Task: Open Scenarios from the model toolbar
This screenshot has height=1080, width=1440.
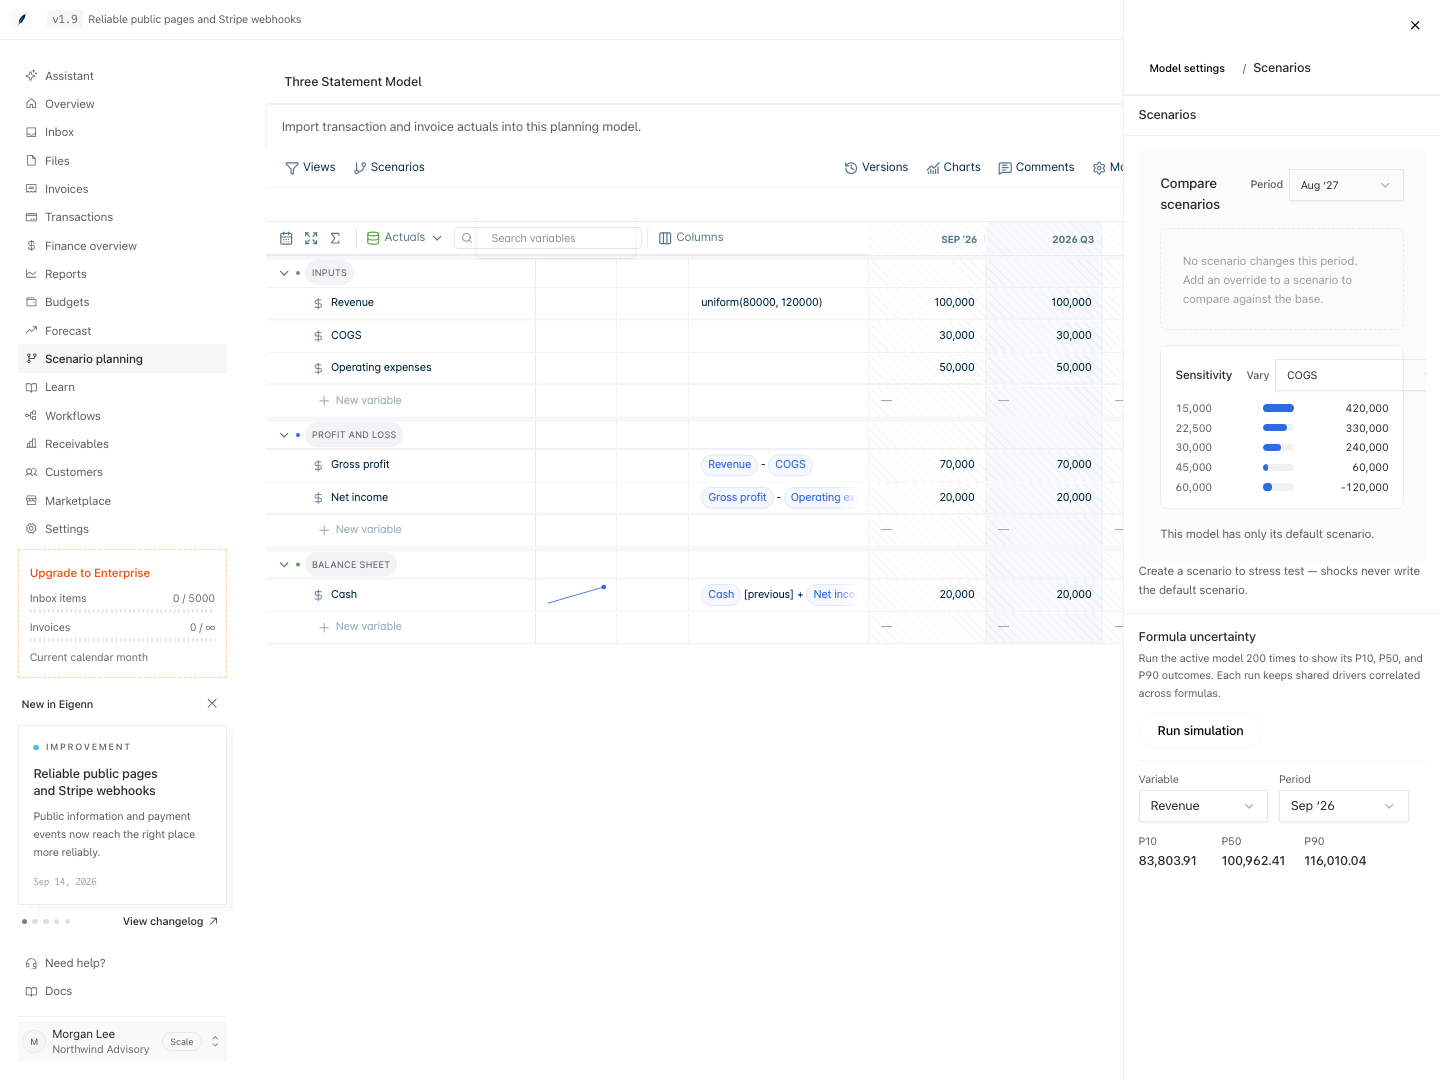Action: point(389,168)
